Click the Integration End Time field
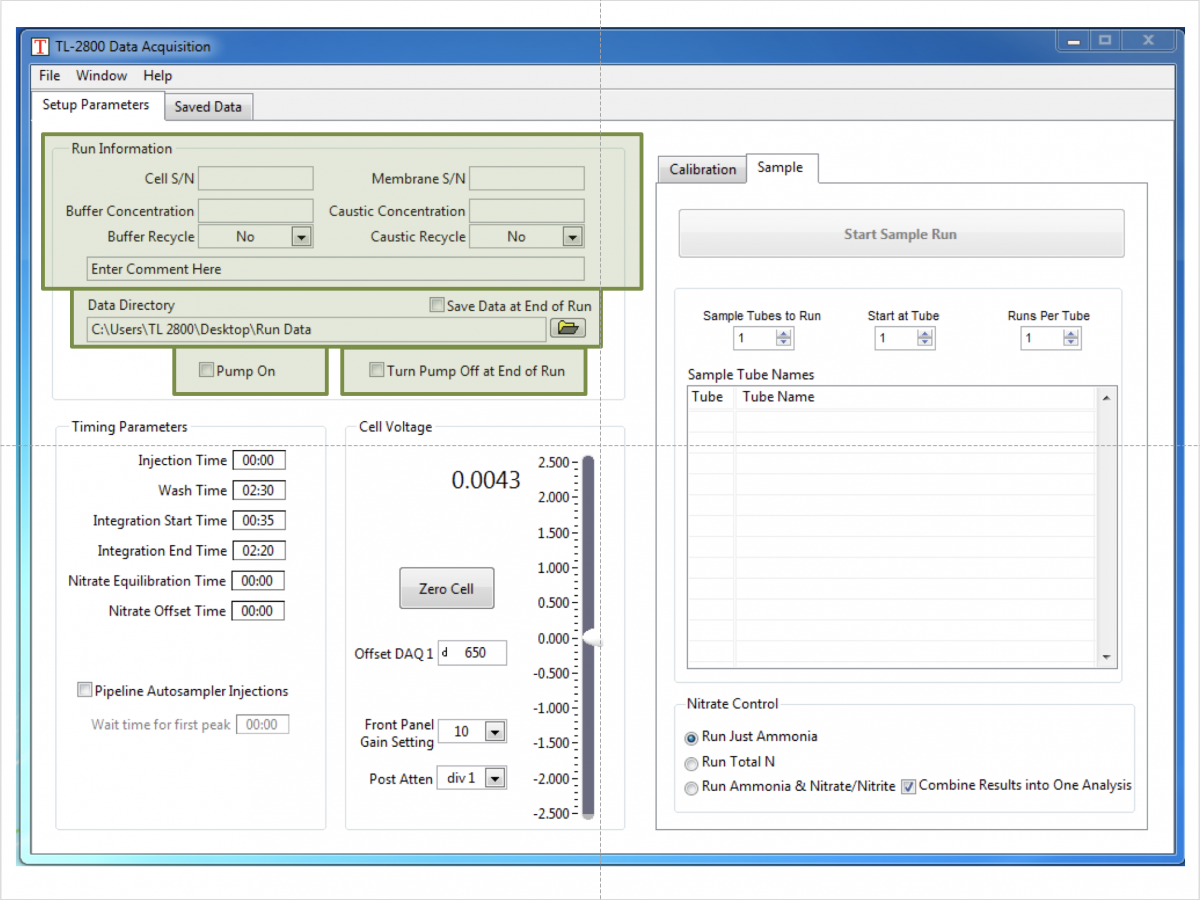The height and width of the screenshot is (900, 1200). pos(259,551)
